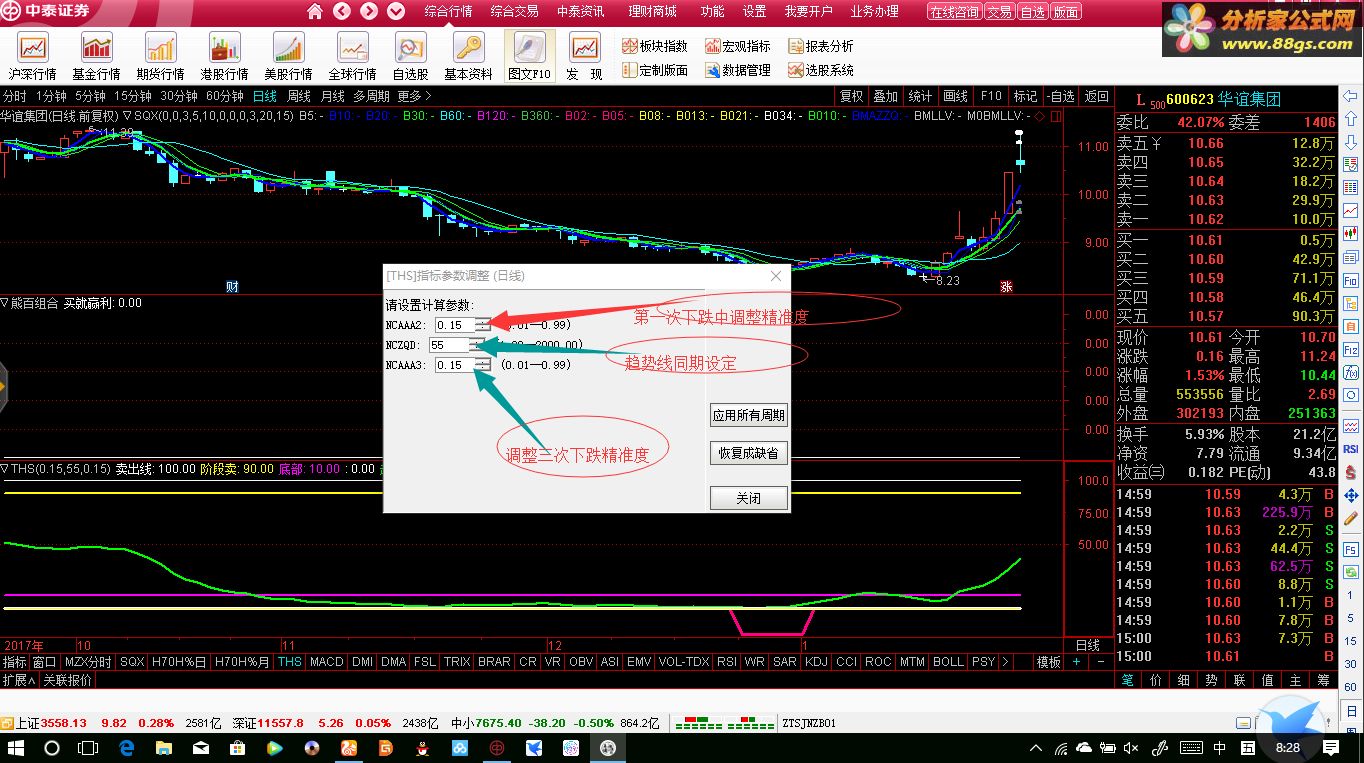Click the 自选 button in title bar
Image resolution: width=1364 pixels, height=763 pixels.
point(1033,12)
